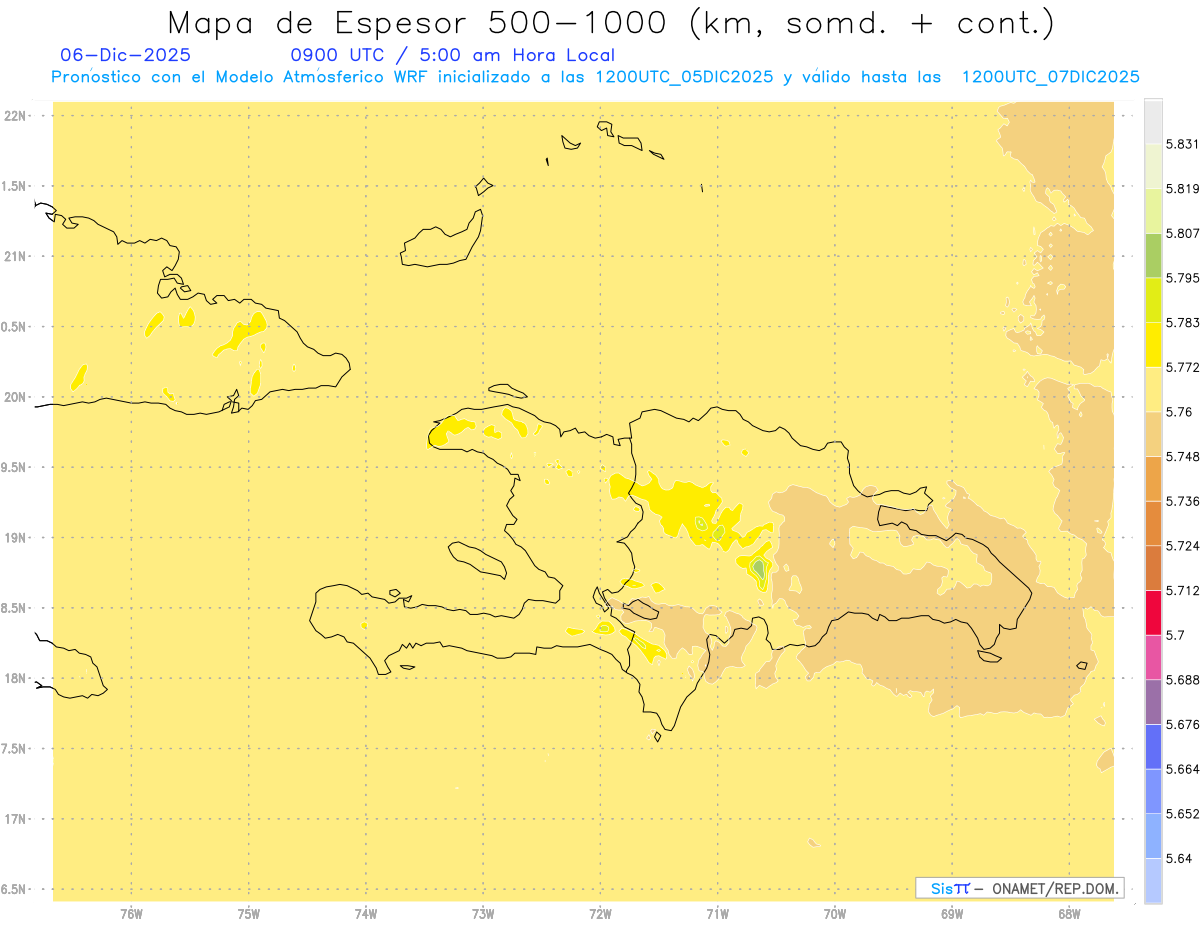Click the colorbar value 5.795
This screenshot has height=927, width=1200.
tap(1183, 278)
